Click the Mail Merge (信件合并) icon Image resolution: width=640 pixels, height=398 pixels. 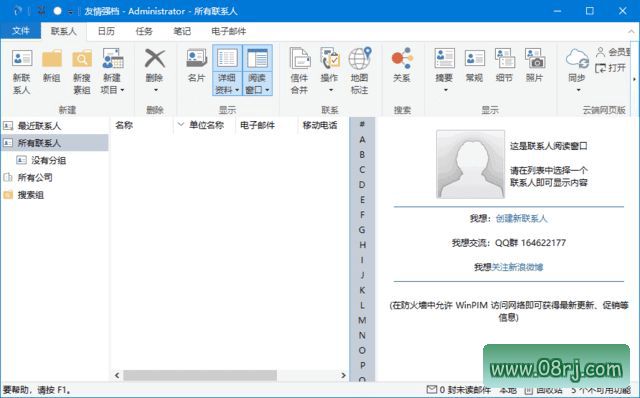[x=300, y=59]
